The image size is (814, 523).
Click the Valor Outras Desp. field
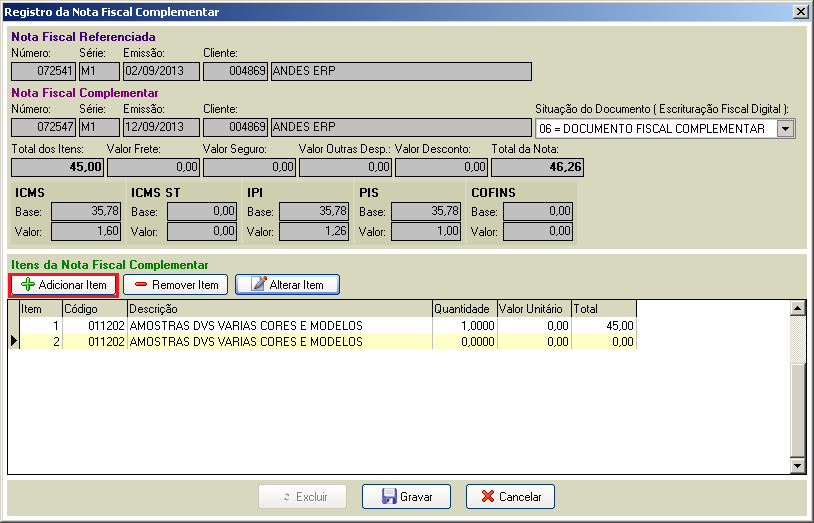pyautogui.click(x=345, y=167)
